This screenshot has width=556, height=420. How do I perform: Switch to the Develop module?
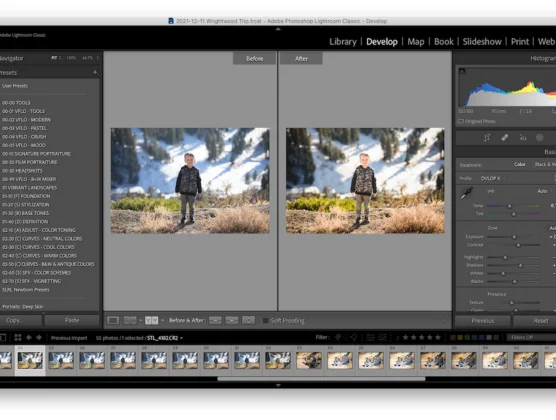pos(382,42)
